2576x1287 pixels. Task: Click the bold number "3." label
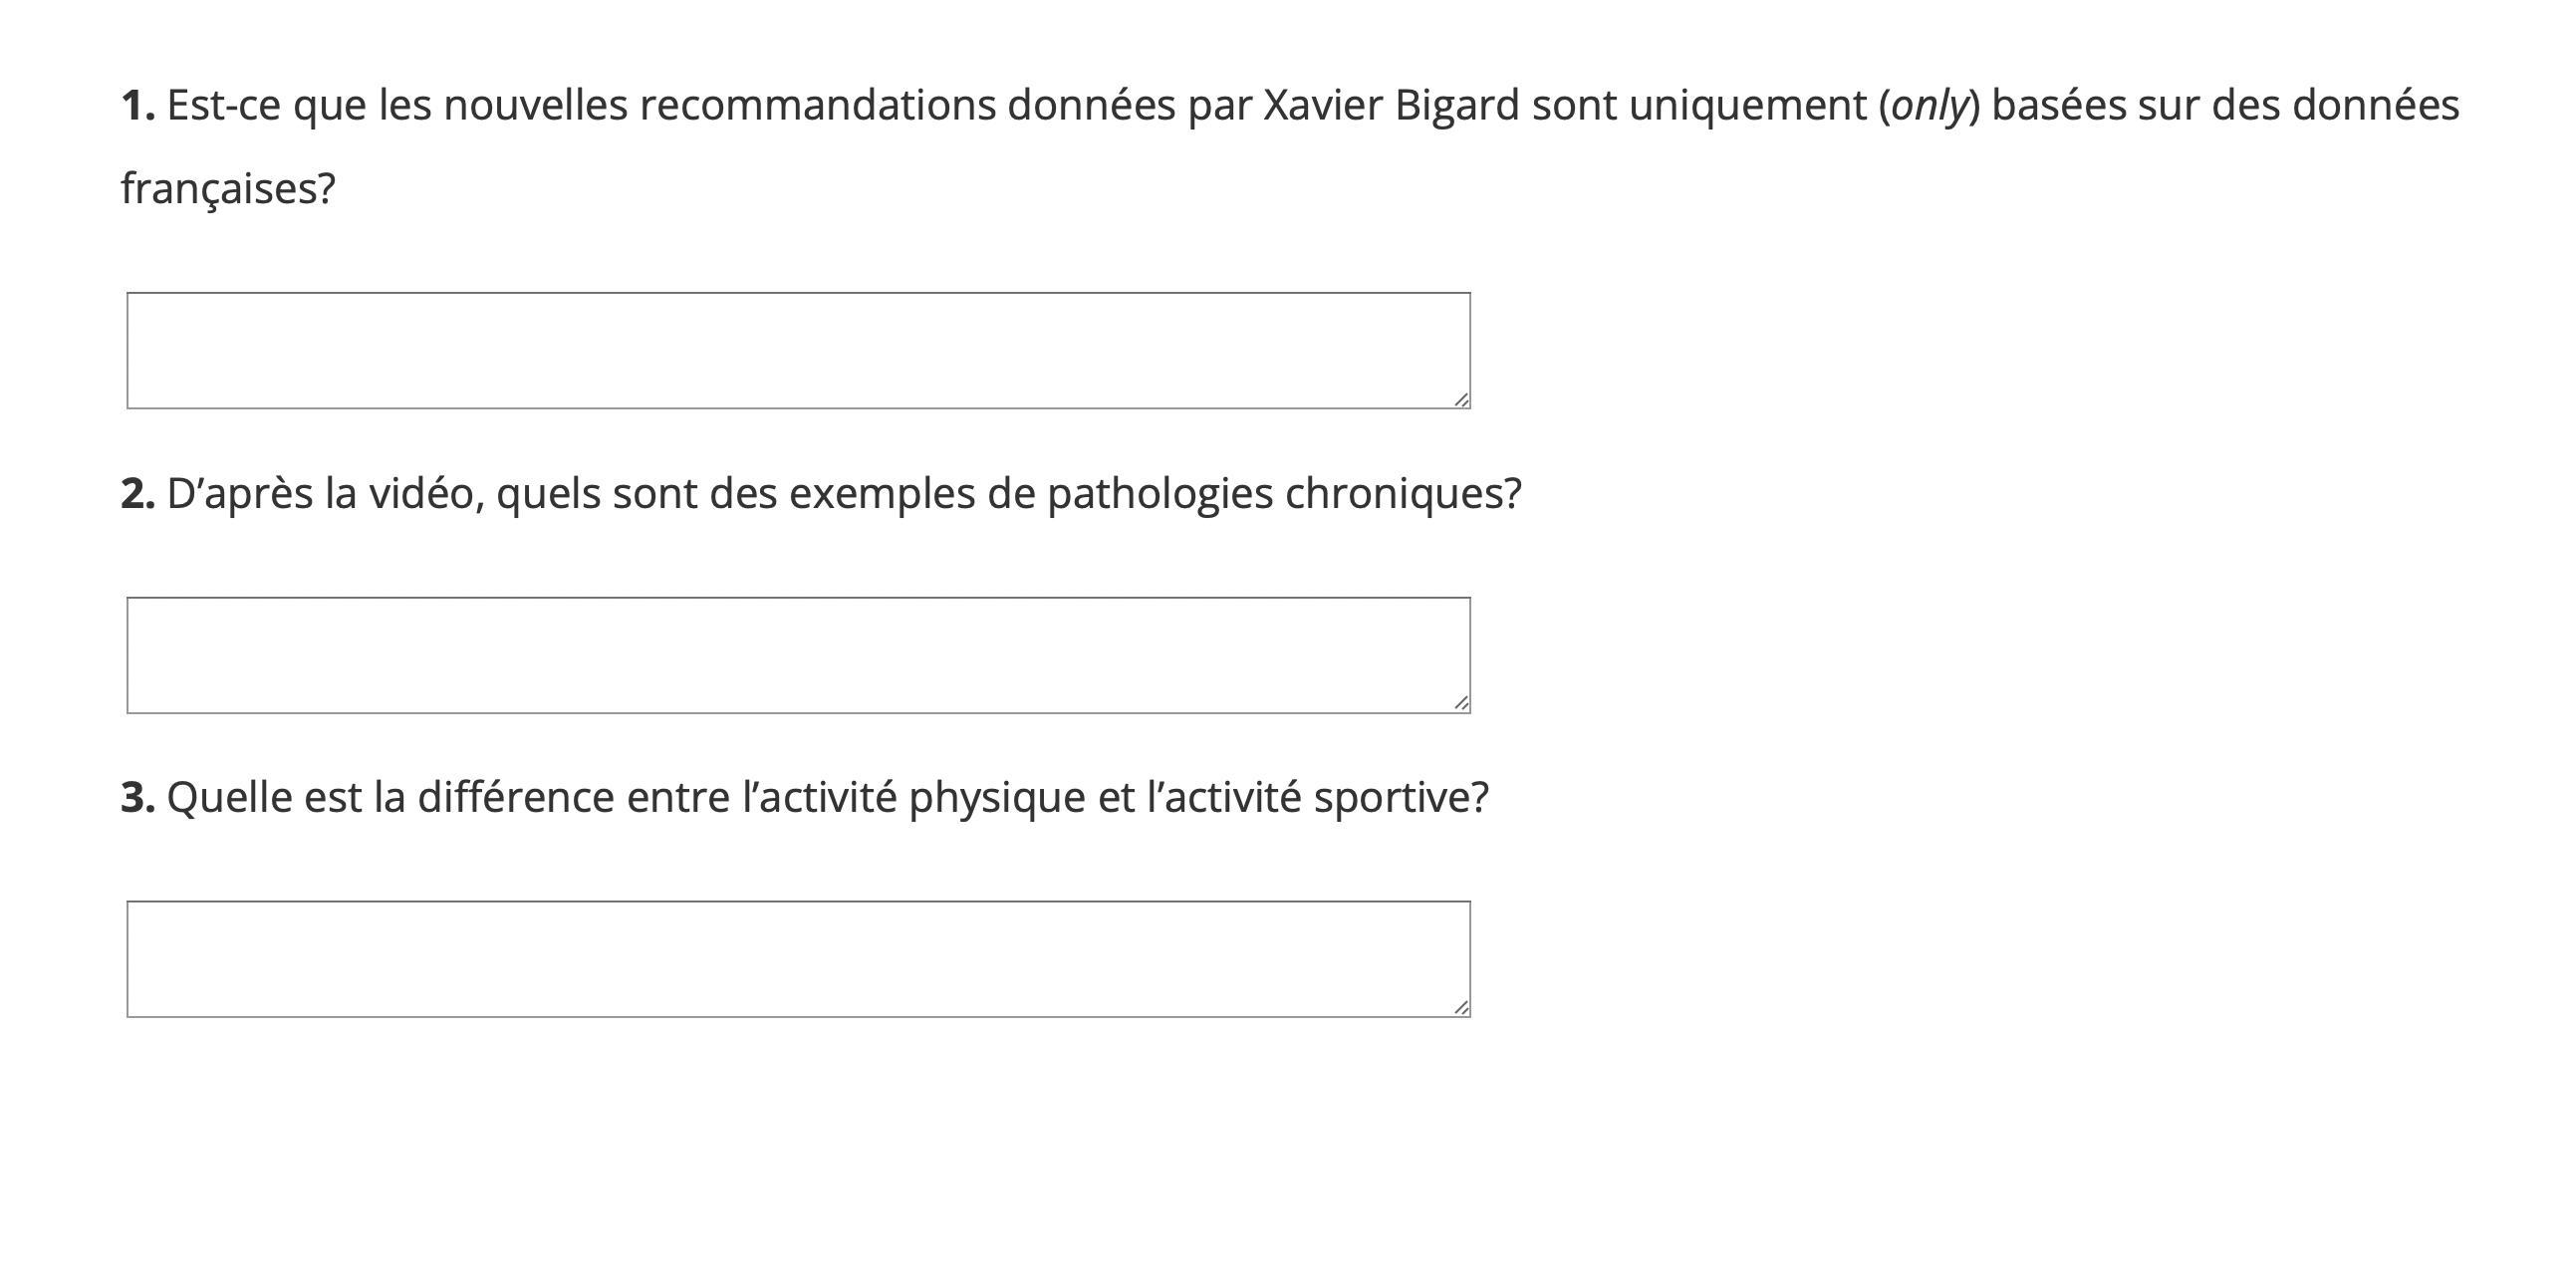click(138, 798)
